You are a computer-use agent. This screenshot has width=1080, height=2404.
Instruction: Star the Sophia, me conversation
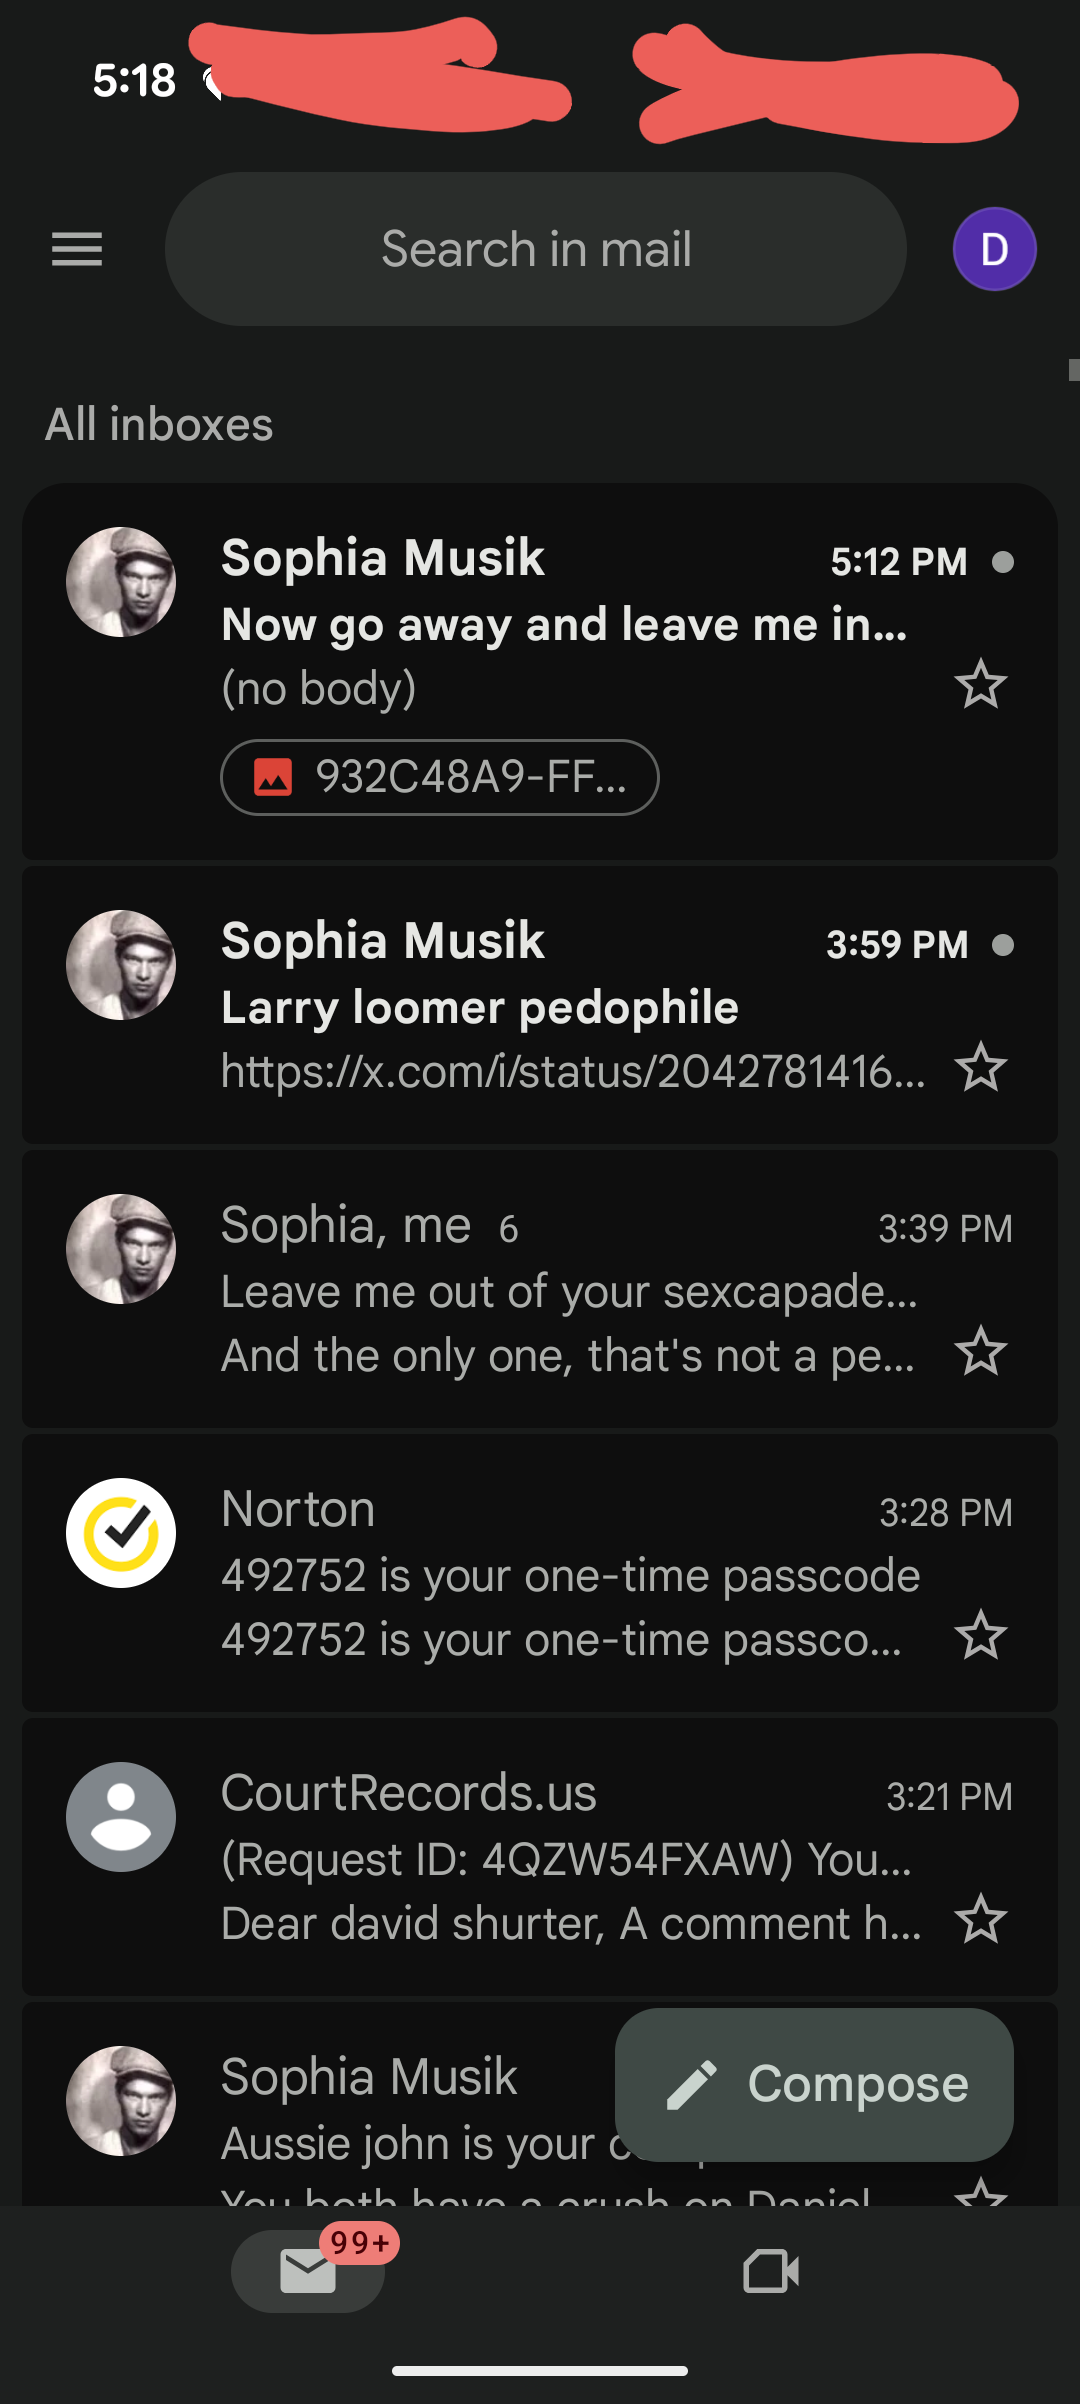(980, 1351)
